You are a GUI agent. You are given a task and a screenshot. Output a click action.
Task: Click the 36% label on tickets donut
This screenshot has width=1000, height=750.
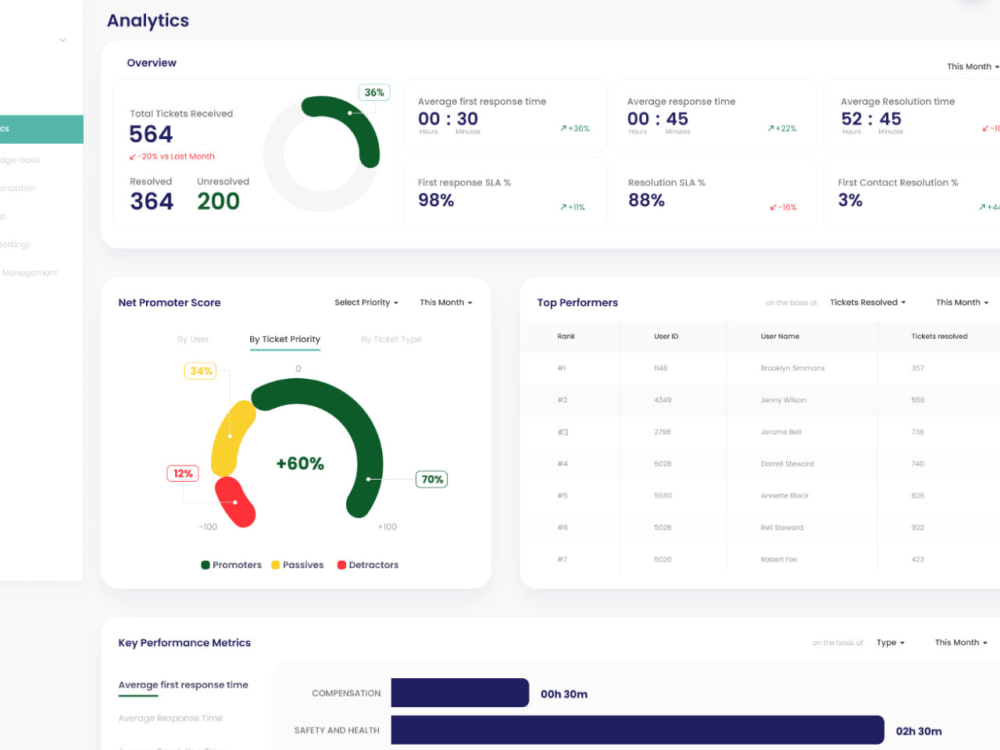[374, 92]
